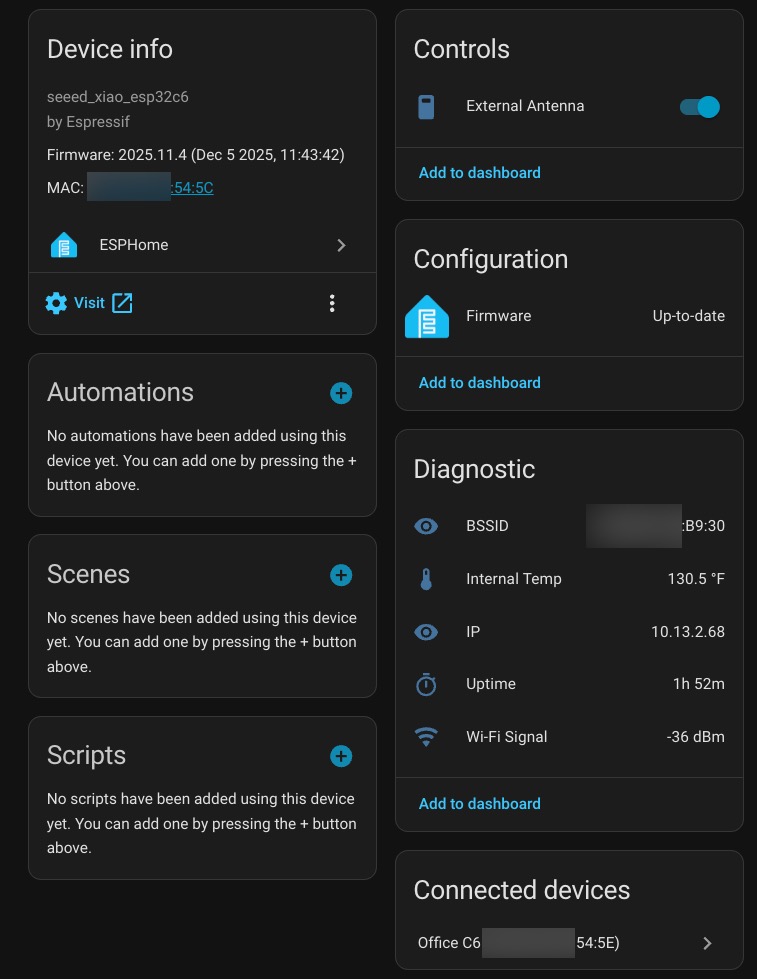This screenshot has width=757, height=979.
Task: Click the Internal Temp thermometer icon
Action: (426, 579)
